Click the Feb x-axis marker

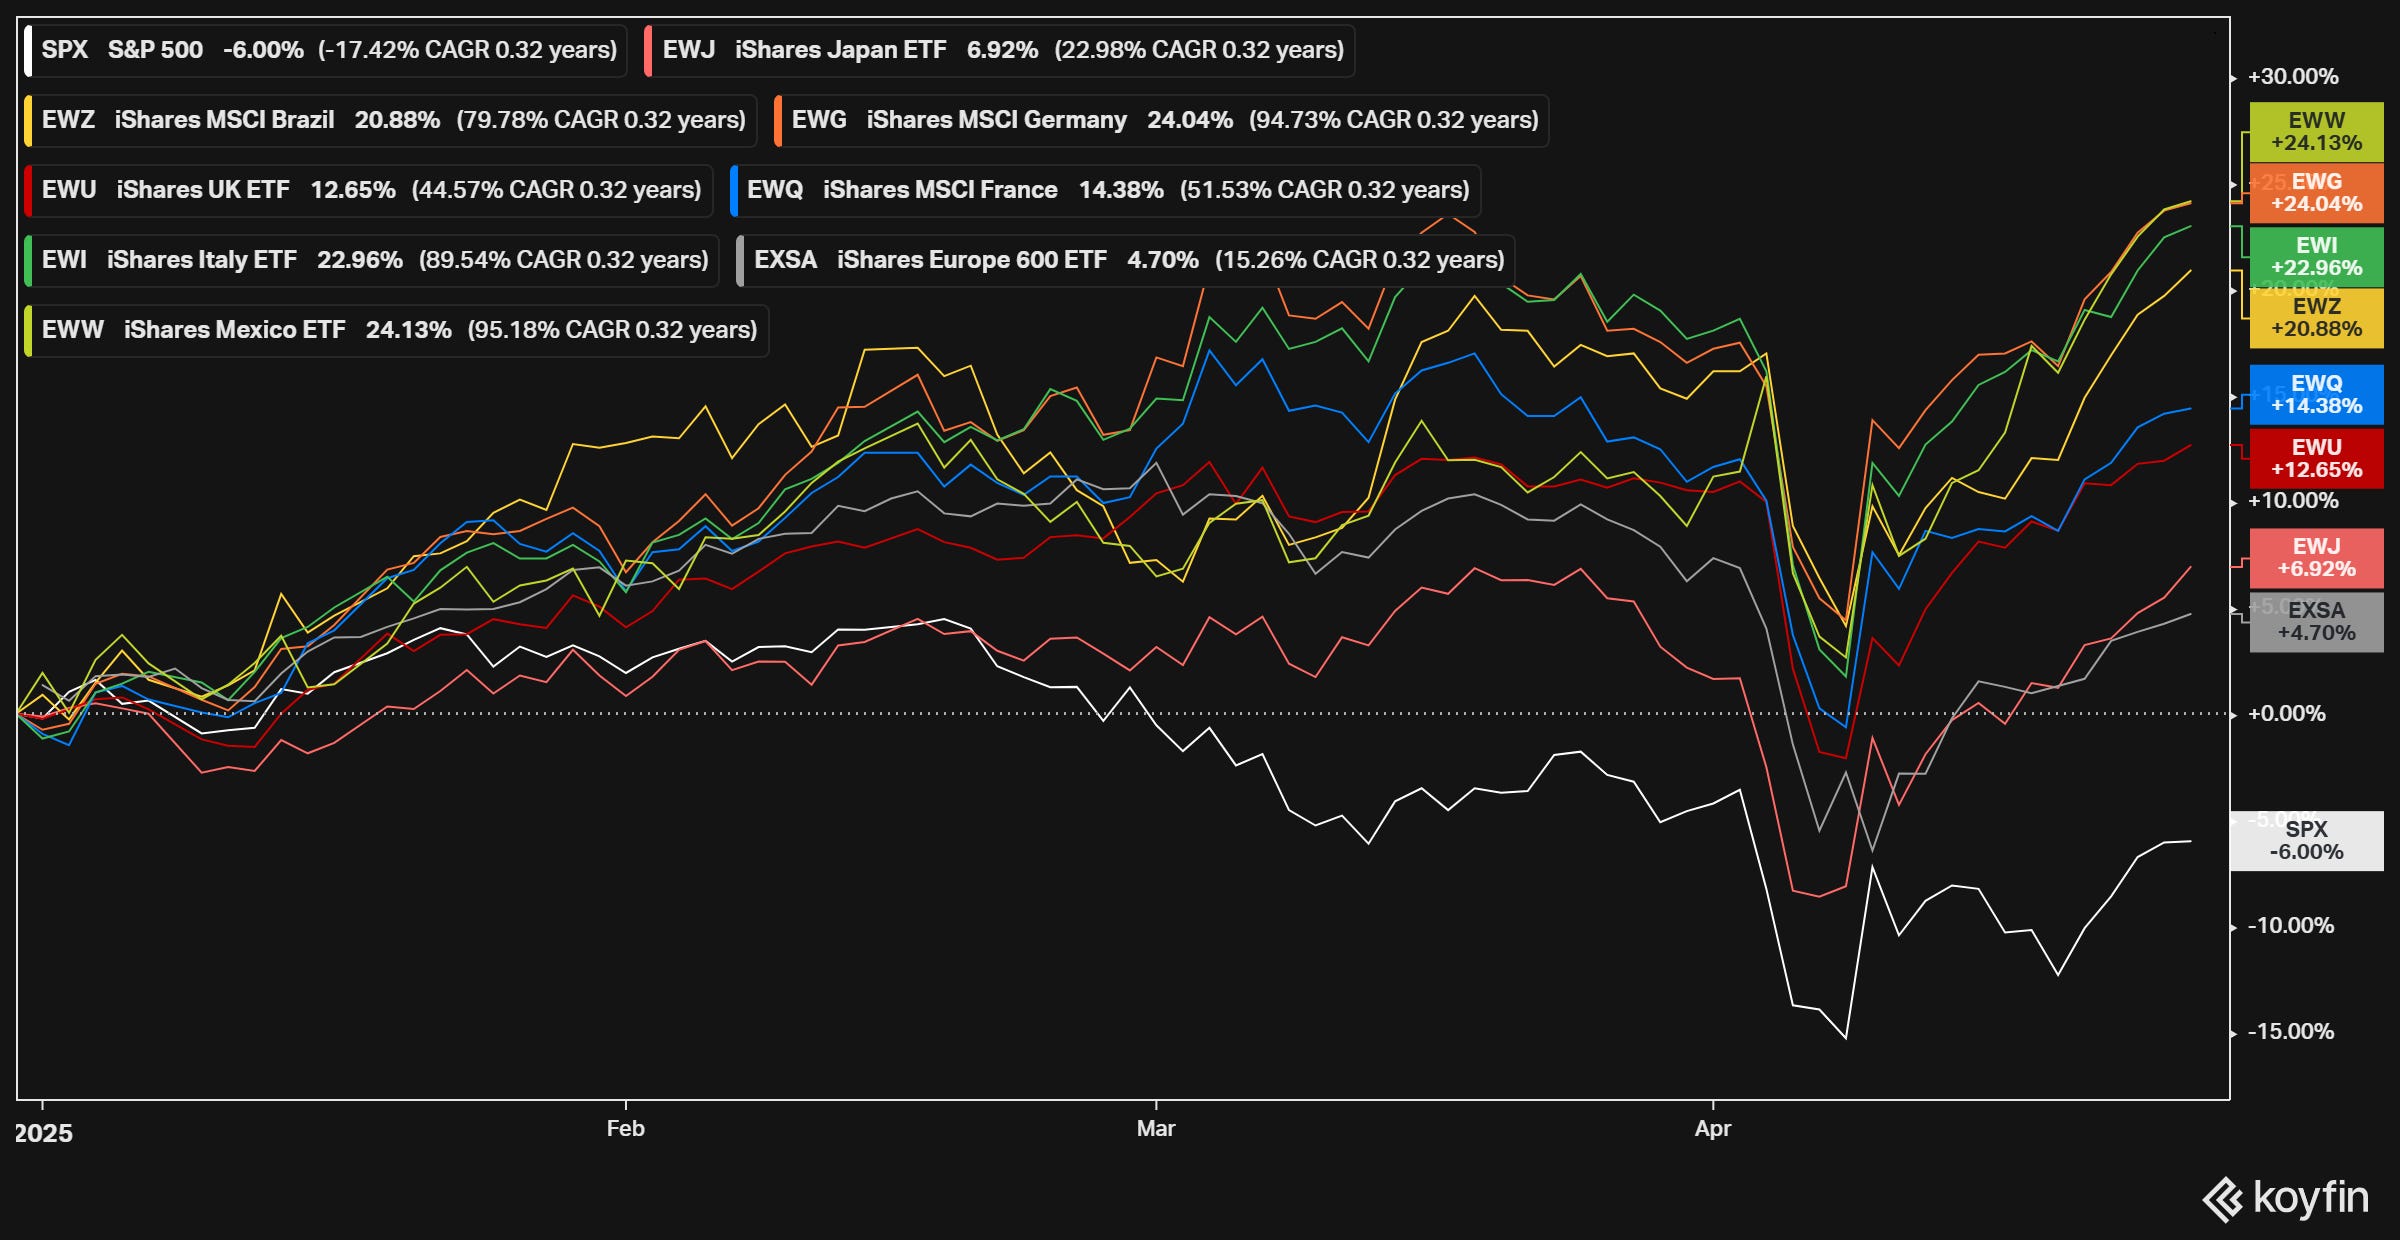coord(626,1129)
